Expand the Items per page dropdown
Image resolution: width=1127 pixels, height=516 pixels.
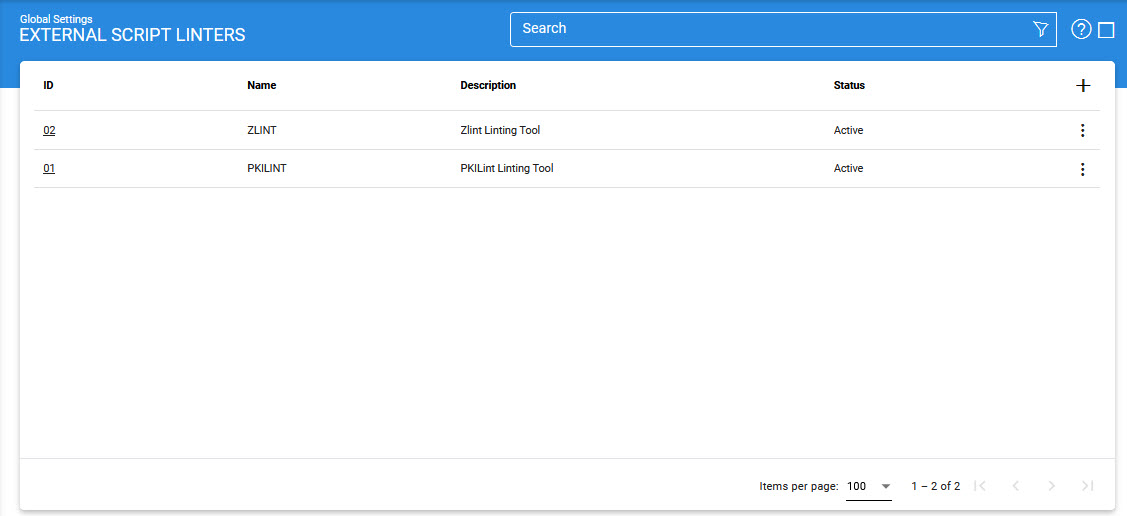click(868, 486)
